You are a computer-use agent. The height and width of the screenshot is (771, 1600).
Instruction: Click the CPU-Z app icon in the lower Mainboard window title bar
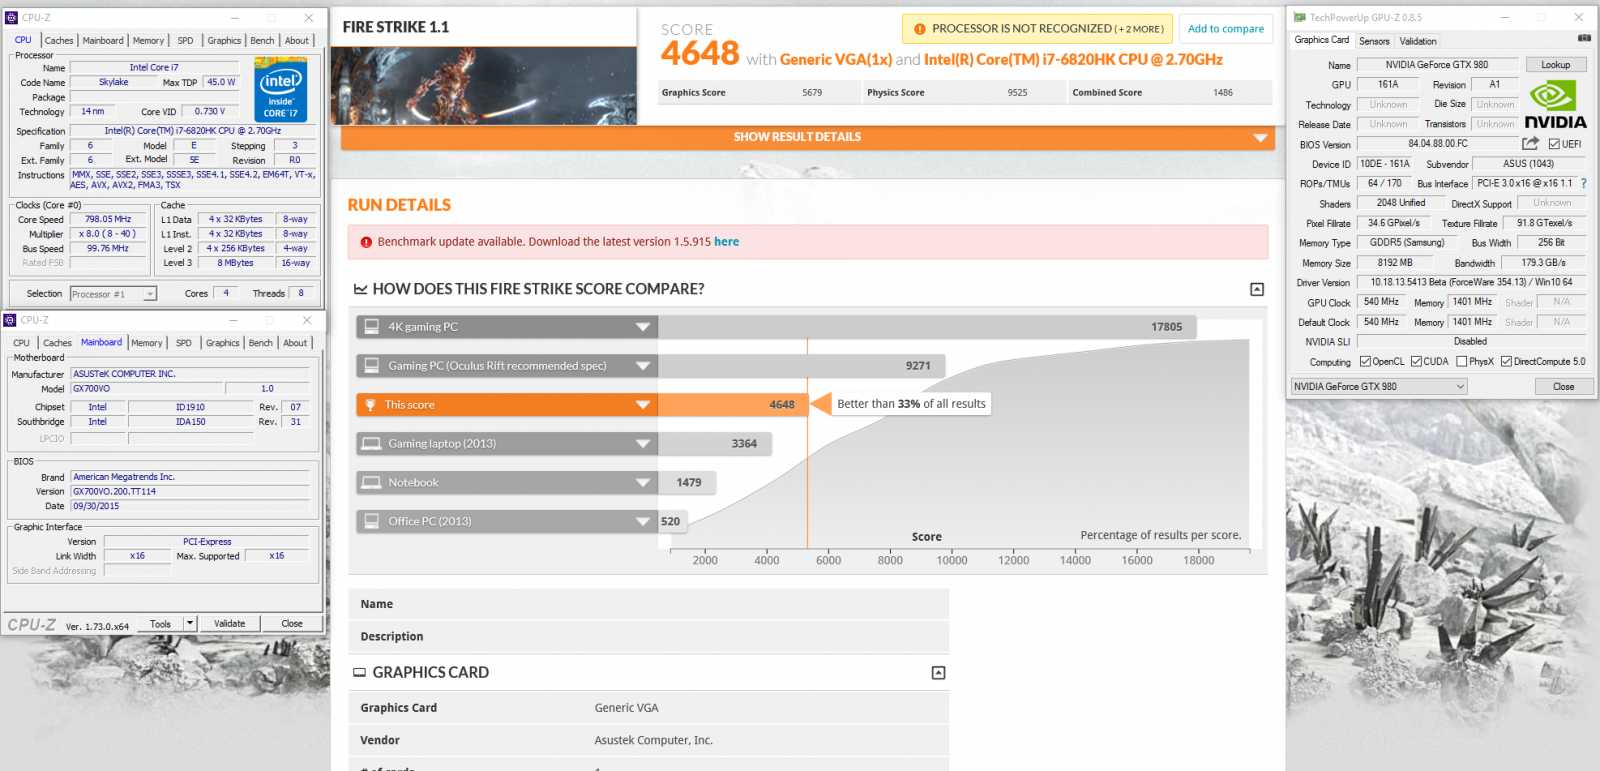(x=10, y=320)
